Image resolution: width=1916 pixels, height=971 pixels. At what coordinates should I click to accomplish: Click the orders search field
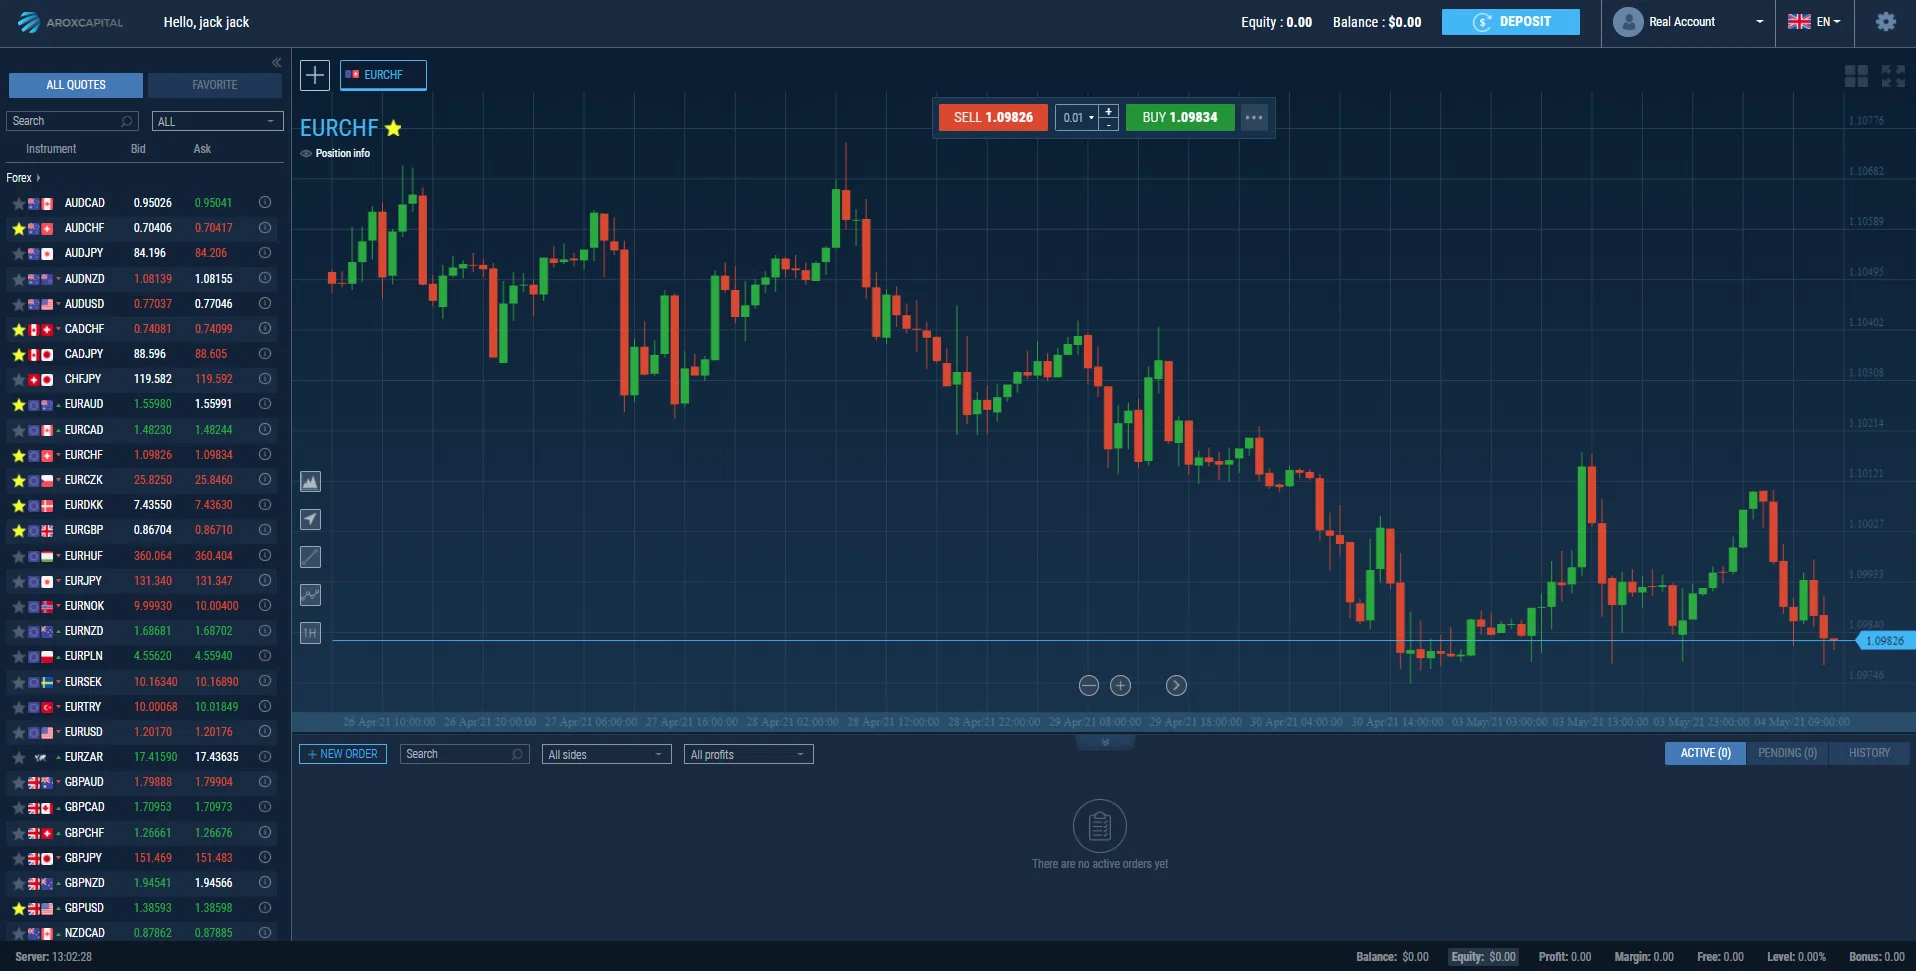(x=465, y=754)
